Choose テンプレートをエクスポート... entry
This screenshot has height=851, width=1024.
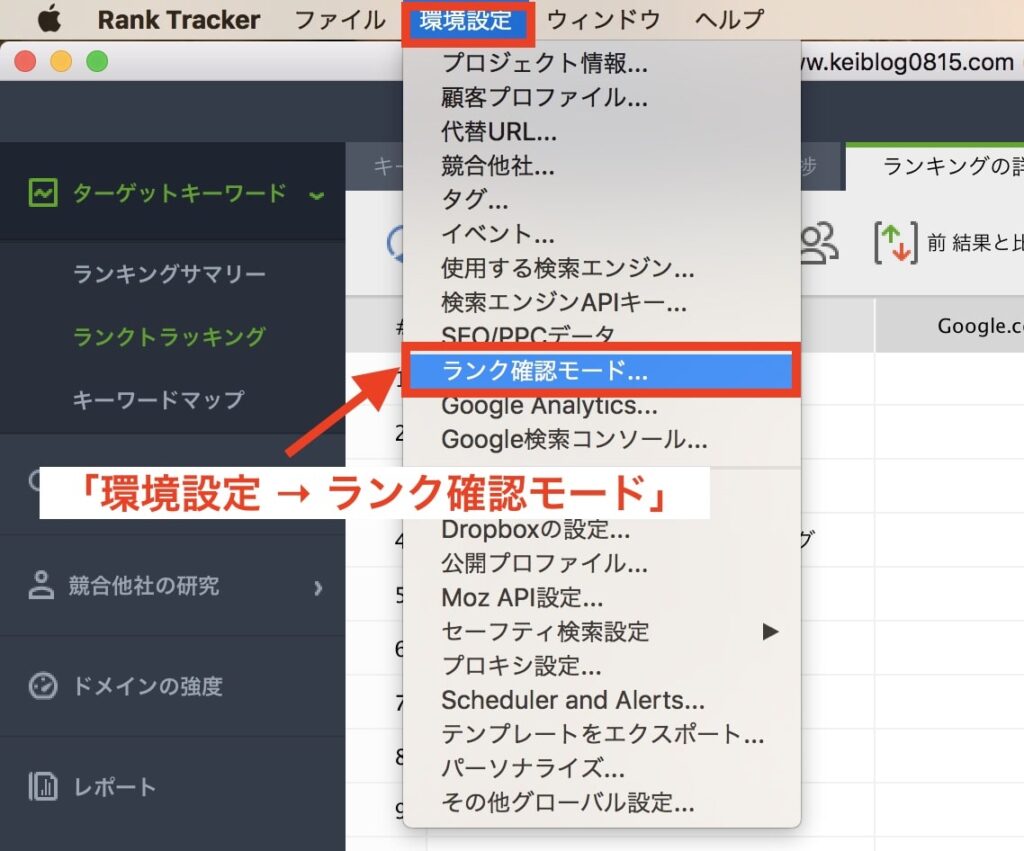603,734
